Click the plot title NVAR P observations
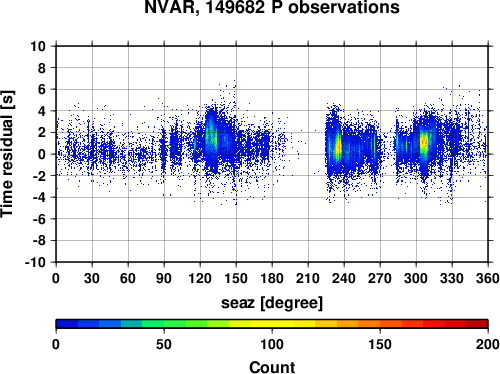500x374 pixels. coord(272,7)
